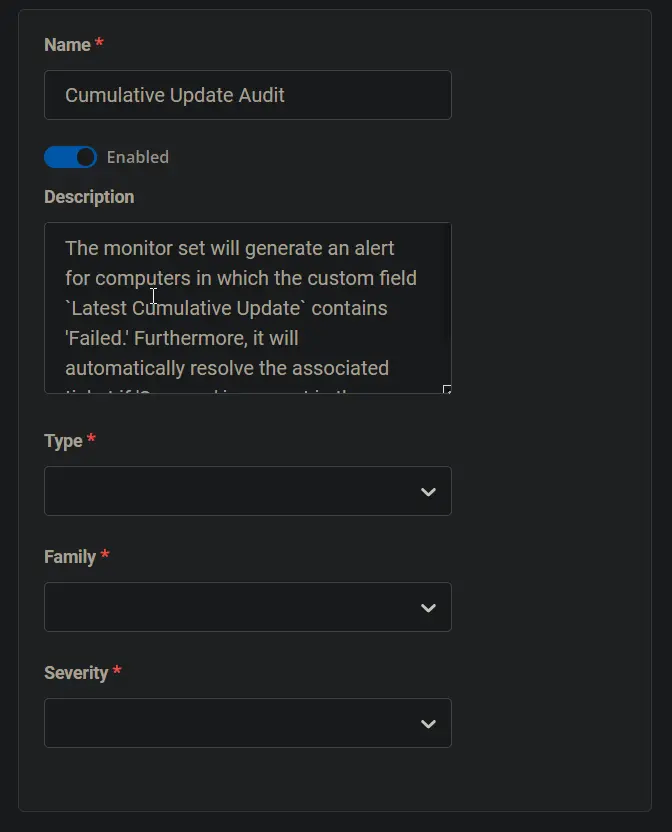Click the Name field label
The height and width of the screenshot is (832, 672).
click(x=67, y=45)
